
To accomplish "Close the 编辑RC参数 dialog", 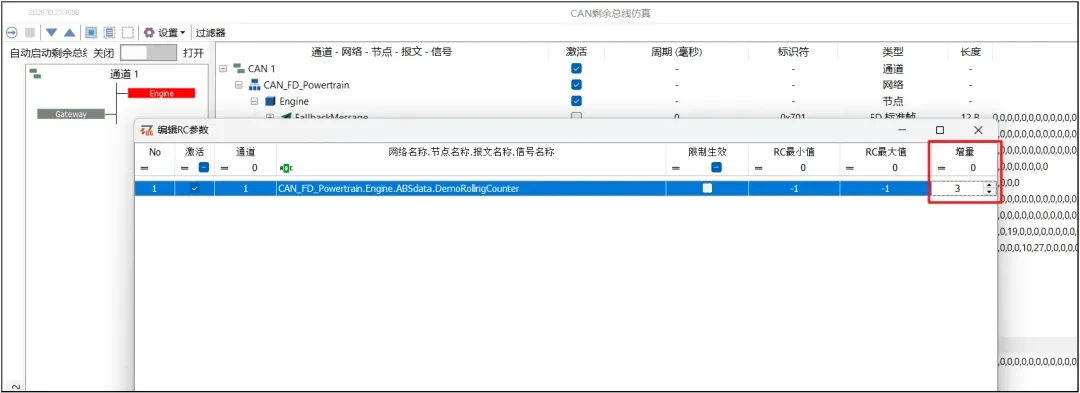I will click(x=978, y=129).
